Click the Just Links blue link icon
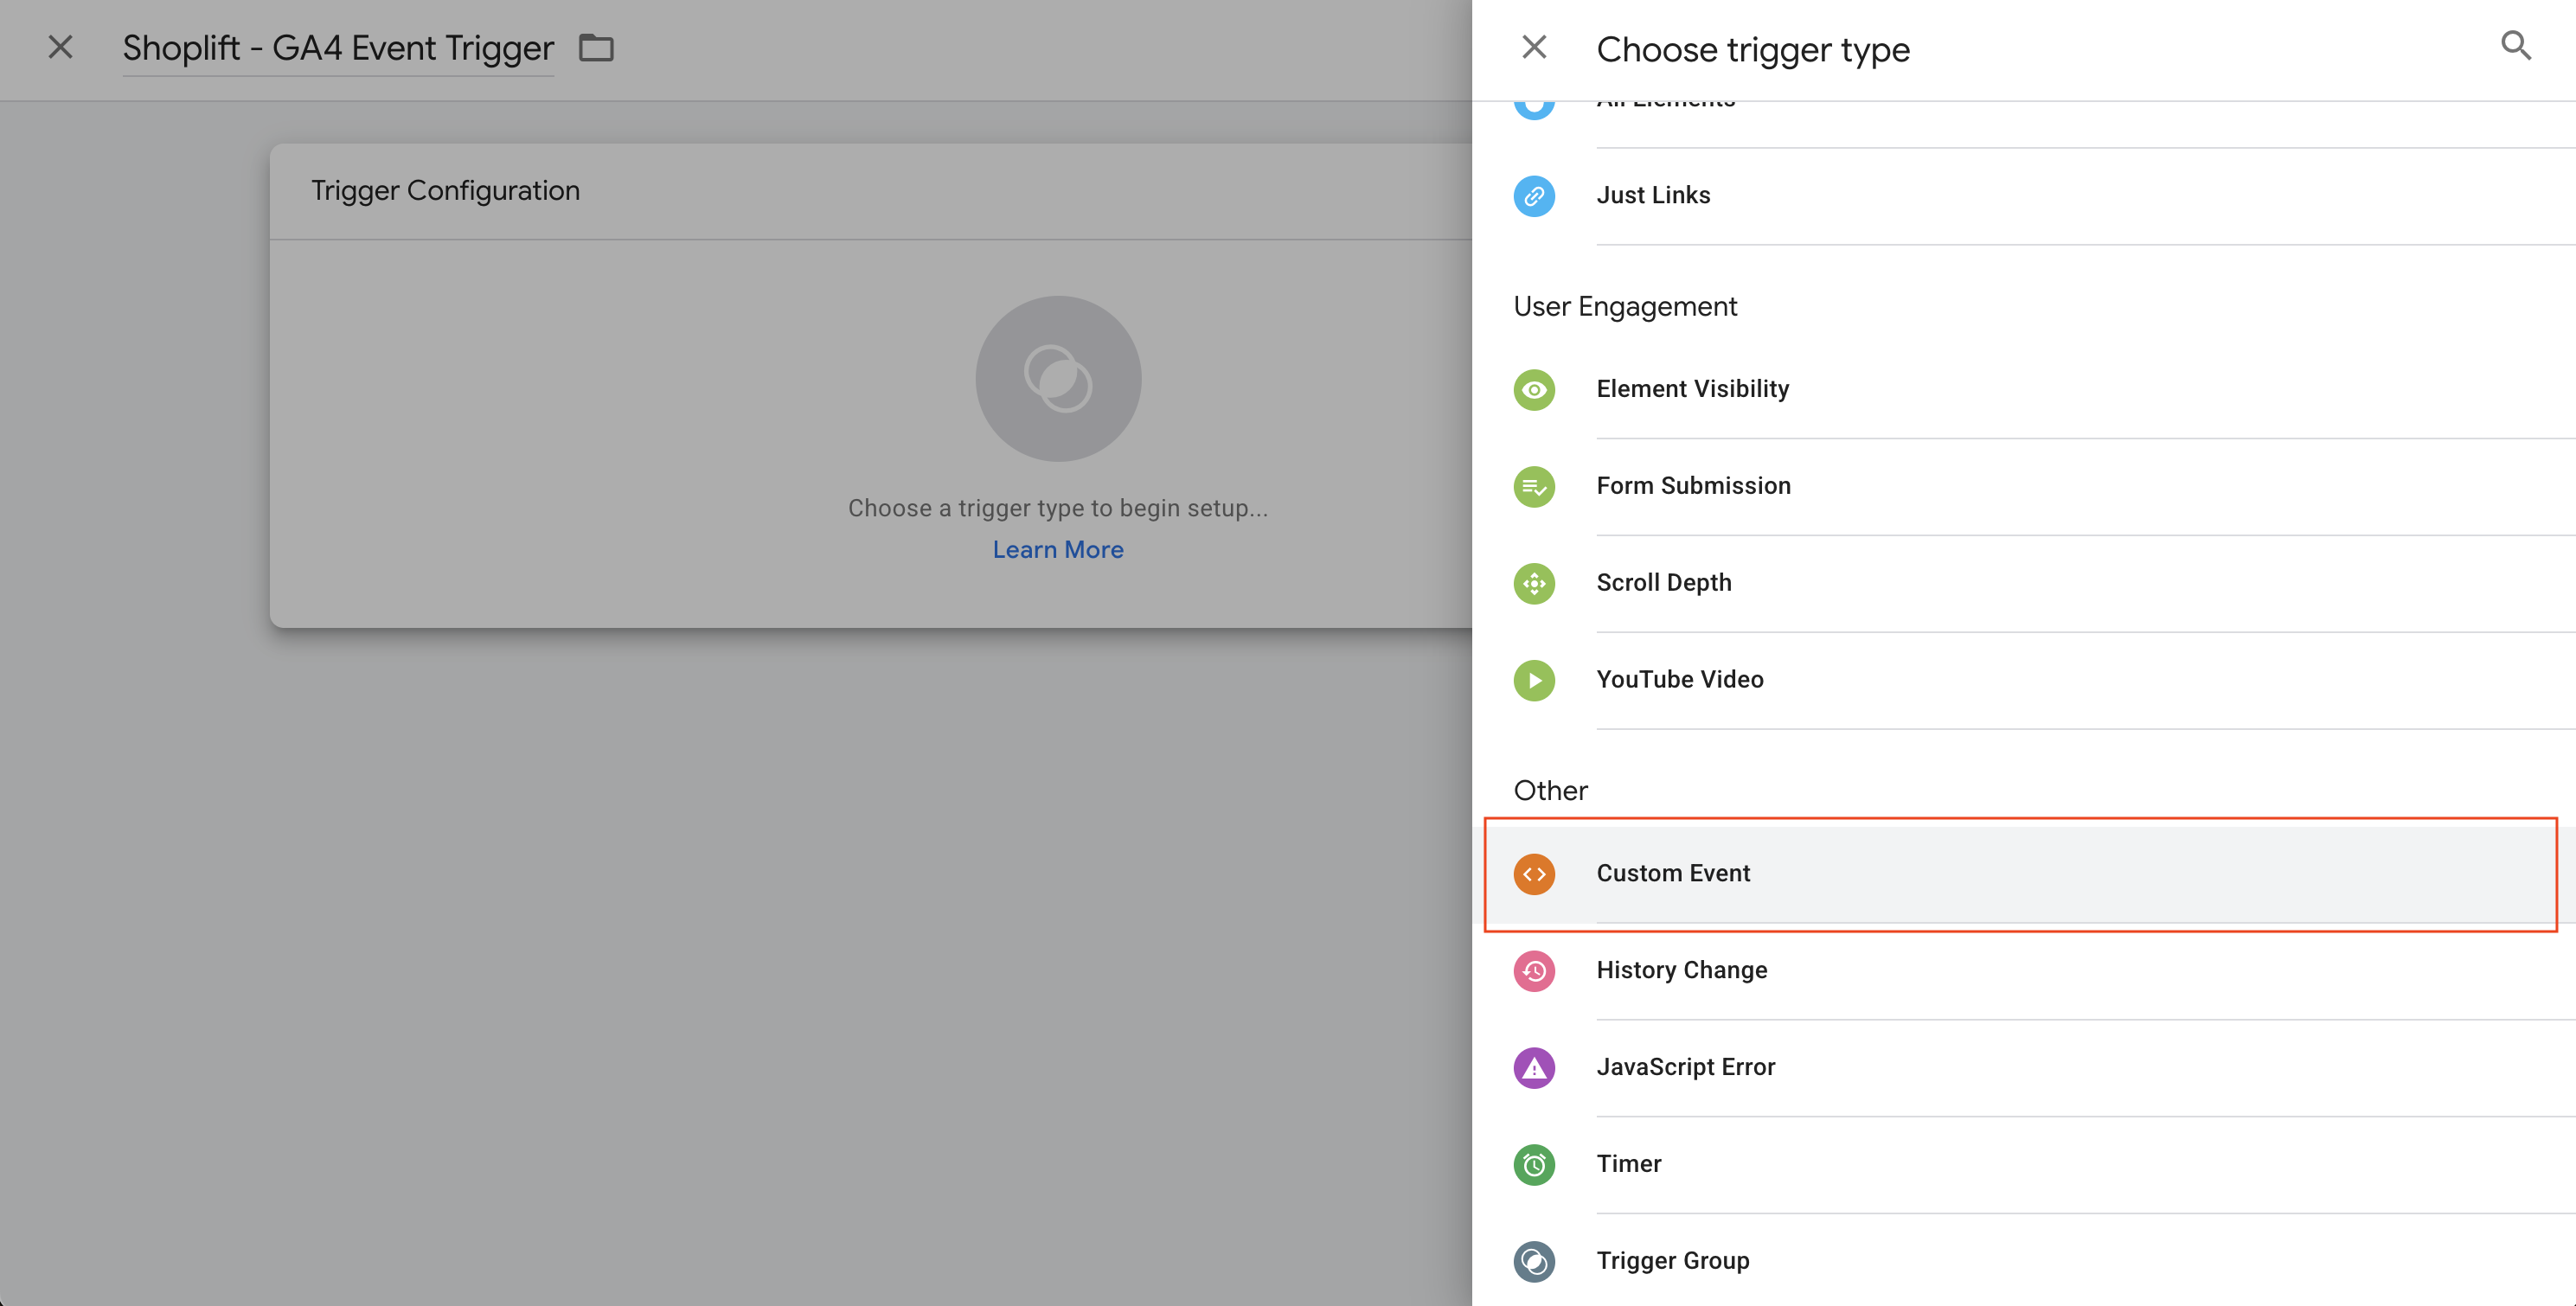 pos(1533,196)
